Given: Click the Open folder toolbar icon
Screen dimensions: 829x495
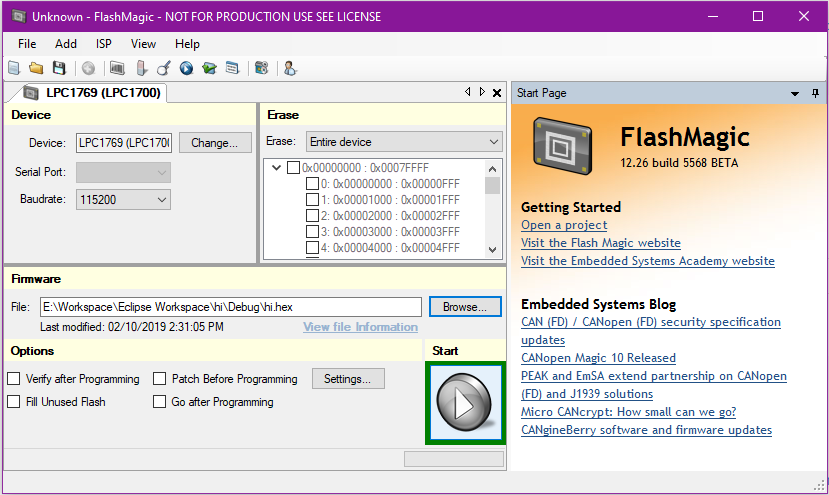Looking at the screenshot, I should click(x=36, y=68).
